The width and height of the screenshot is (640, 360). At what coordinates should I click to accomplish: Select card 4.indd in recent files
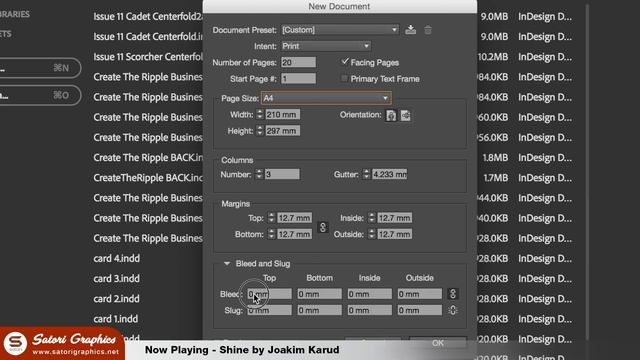coord(116,258)
